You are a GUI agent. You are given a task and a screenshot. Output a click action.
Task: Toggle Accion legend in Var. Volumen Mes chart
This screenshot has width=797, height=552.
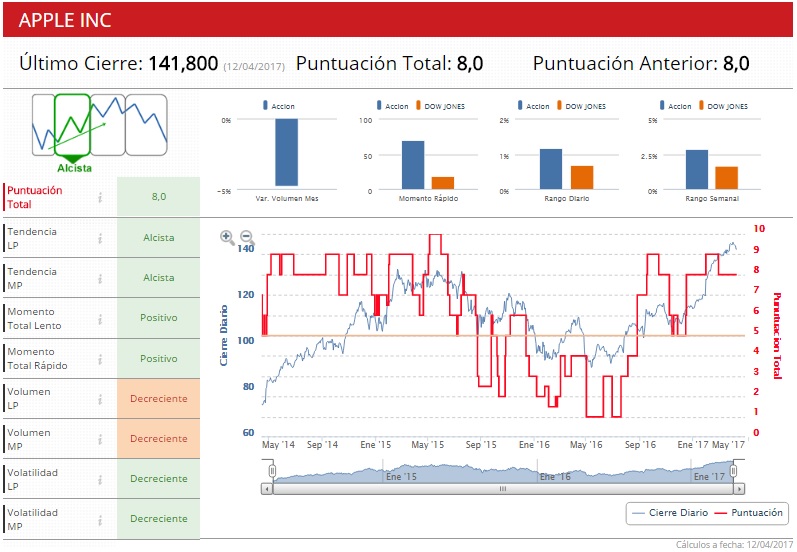[x=279, y=106]
